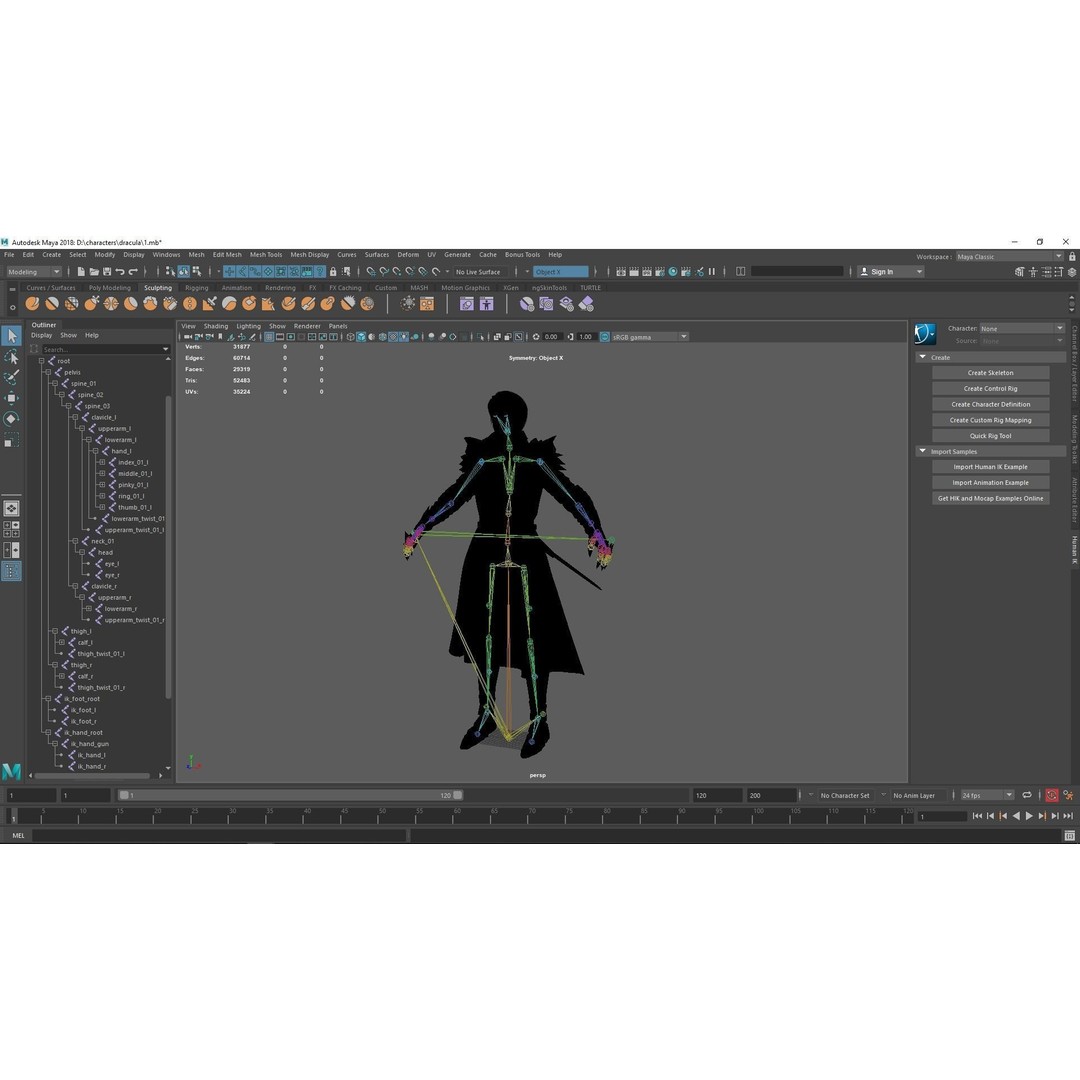Select the arrow Select tool in toolbox
1080x1080 pixels.
[x=12, y=336]
